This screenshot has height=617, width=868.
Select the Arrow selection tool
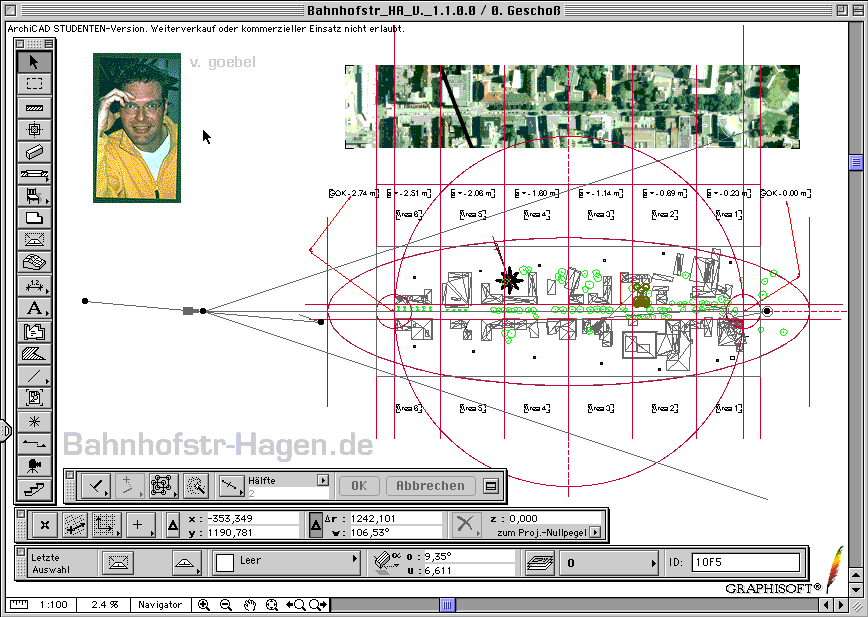tap(35, 62)
